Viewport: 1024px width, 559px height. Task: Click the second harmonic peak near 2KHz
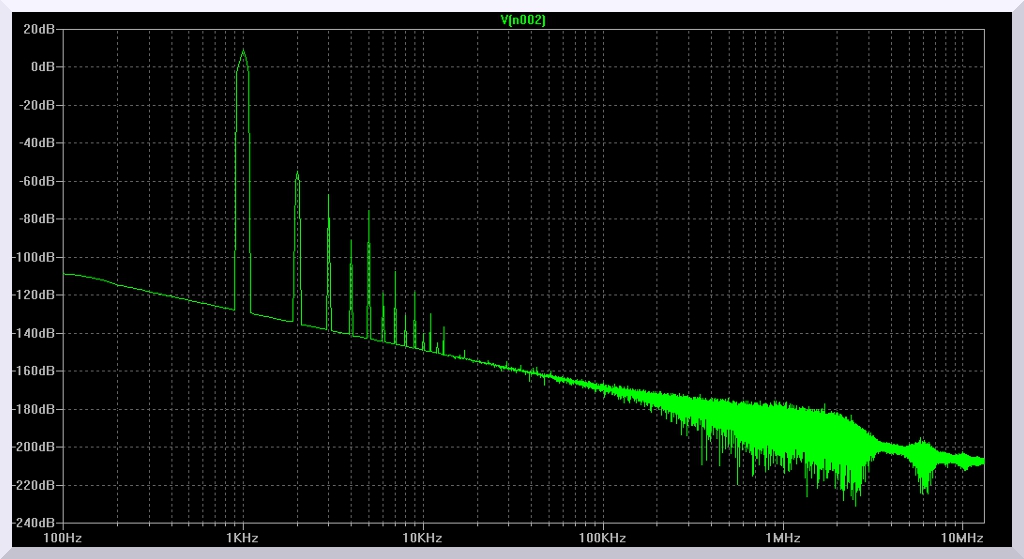click(x=297, y=174)
